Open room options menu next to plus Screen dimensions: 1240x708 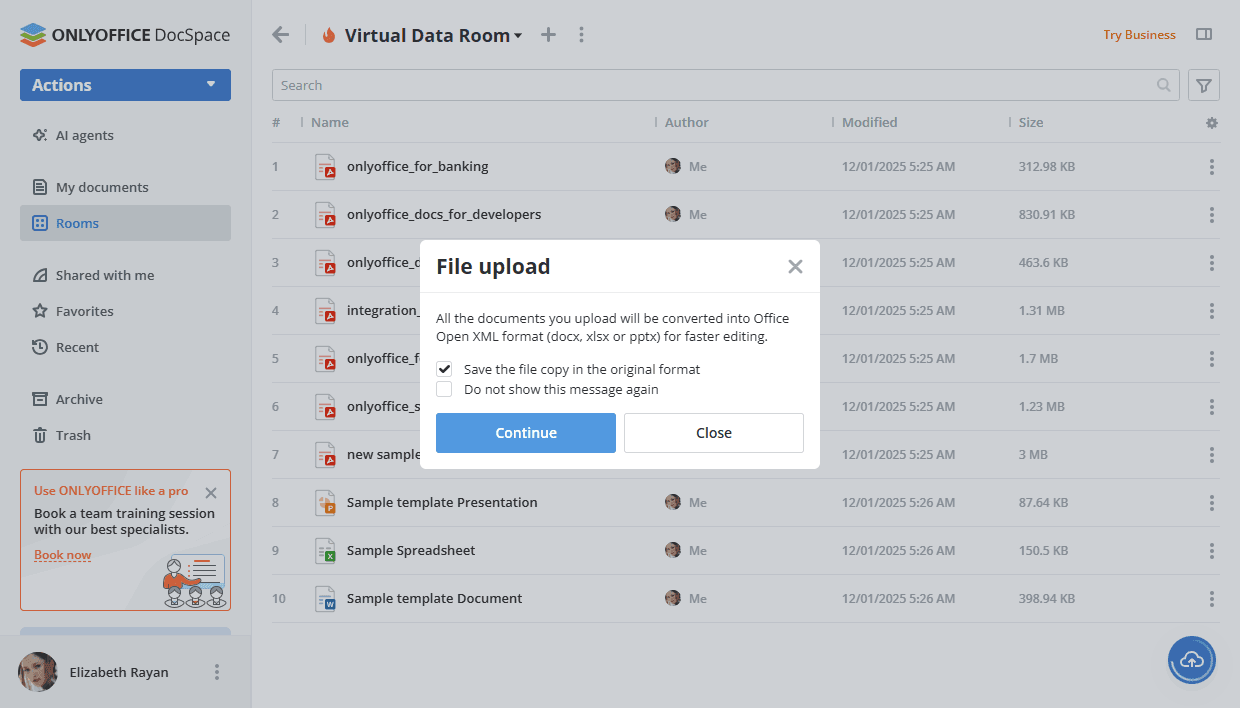click(581, 35)
